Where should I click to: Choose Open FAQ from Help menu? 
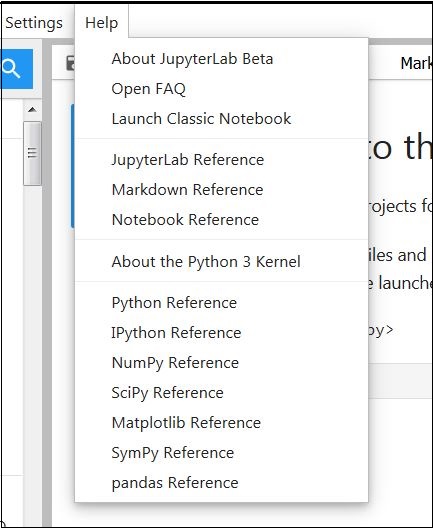221,89
